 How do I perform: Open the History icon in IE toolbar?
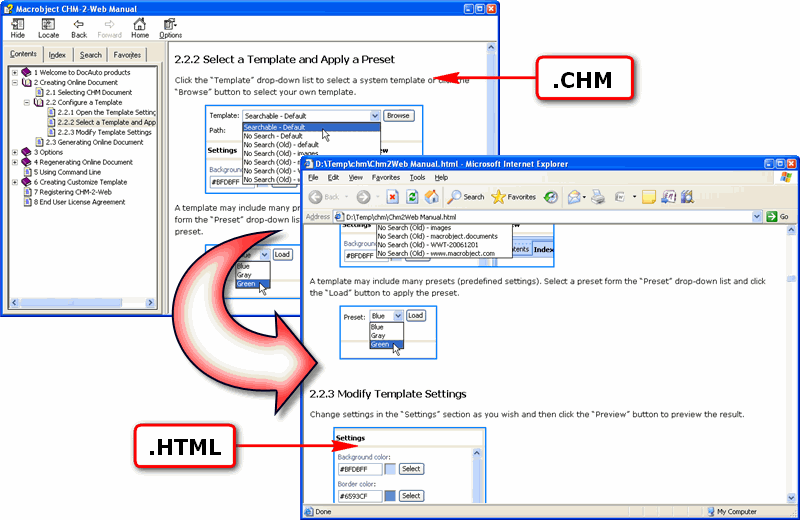point(550,197)
